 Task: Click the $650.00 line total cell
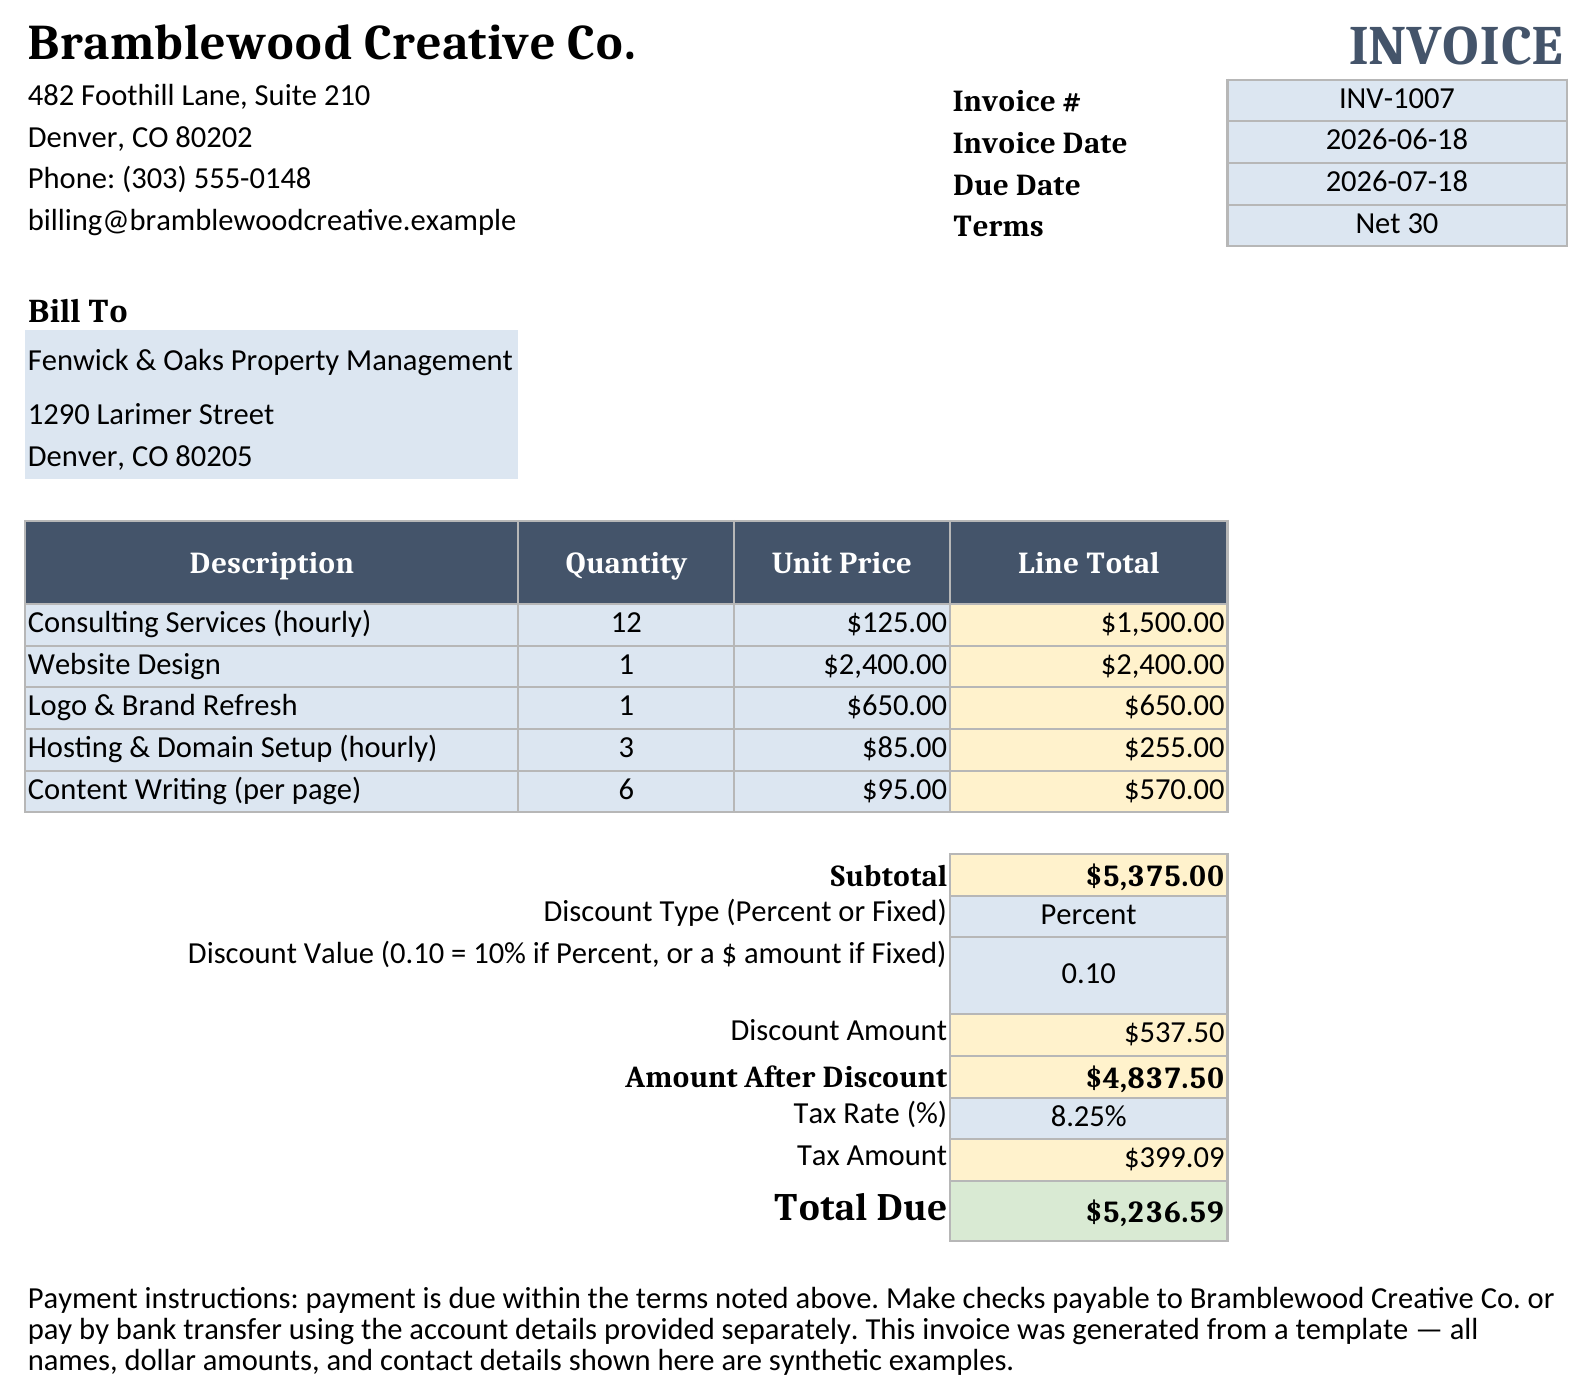point(1088,707)
